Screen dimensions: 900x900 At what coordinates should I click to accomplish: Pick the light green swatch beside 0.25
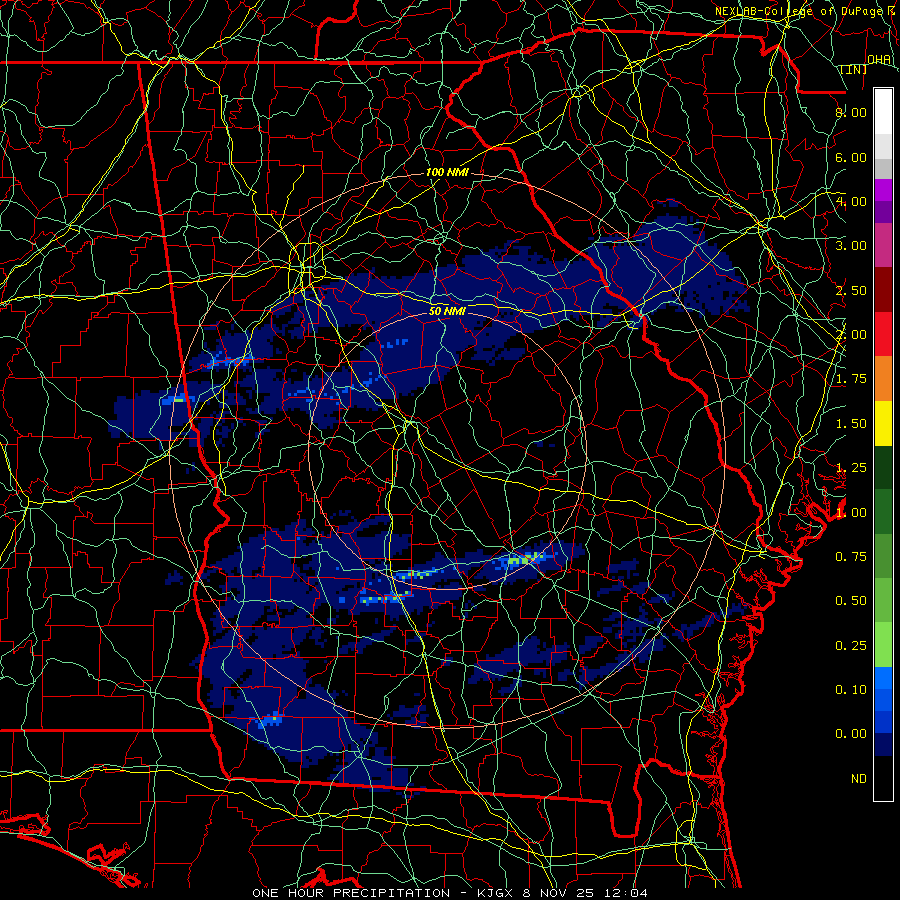883,645
